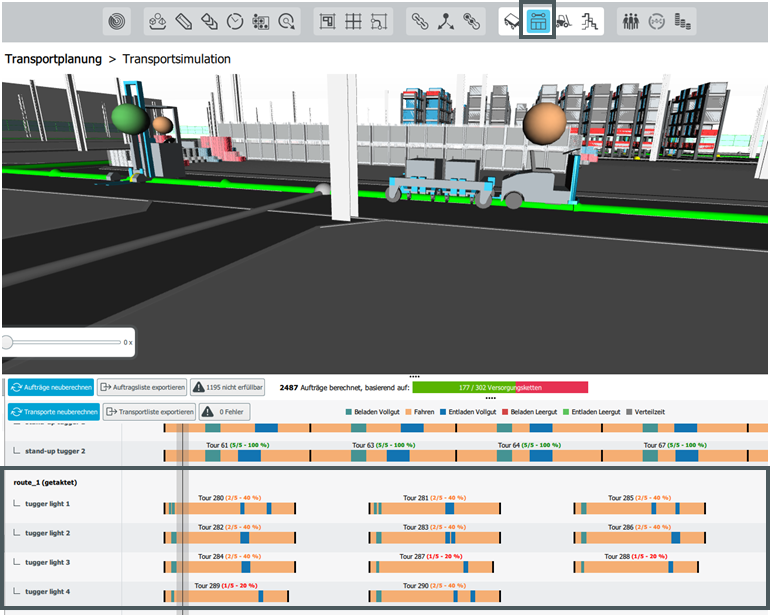This screenshot has width=770, height=615.
Task: Click the grey playhead marker on timeline
Action: tap(183, 516)
